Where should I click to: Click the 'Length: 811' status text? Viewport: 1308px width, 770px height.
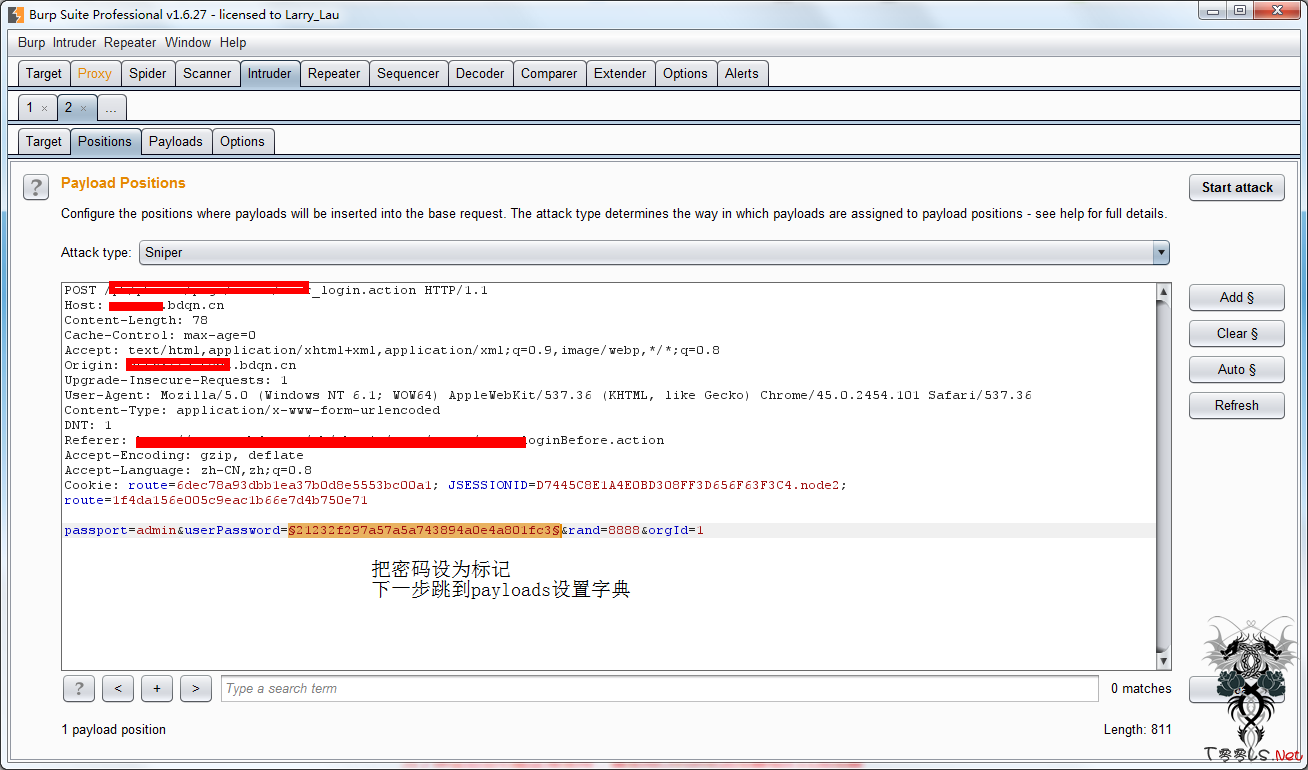[x=1138, y=729]
